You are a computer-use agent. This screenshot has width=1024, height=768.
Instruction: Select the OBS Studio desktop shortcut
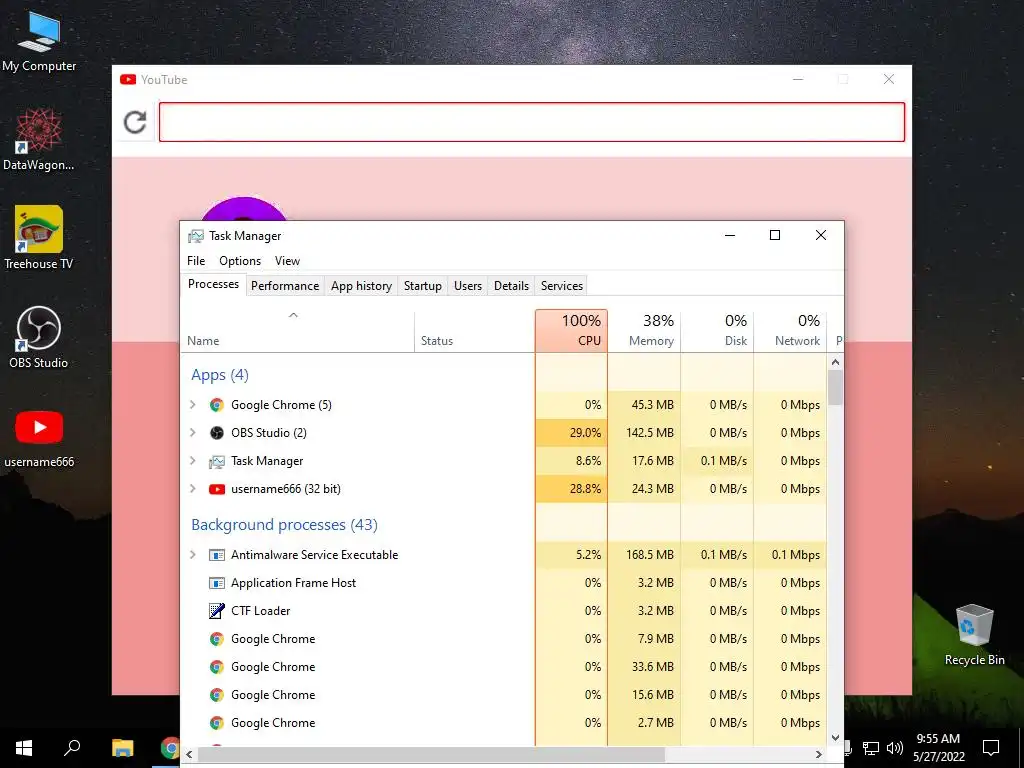[x=39, y=337]
